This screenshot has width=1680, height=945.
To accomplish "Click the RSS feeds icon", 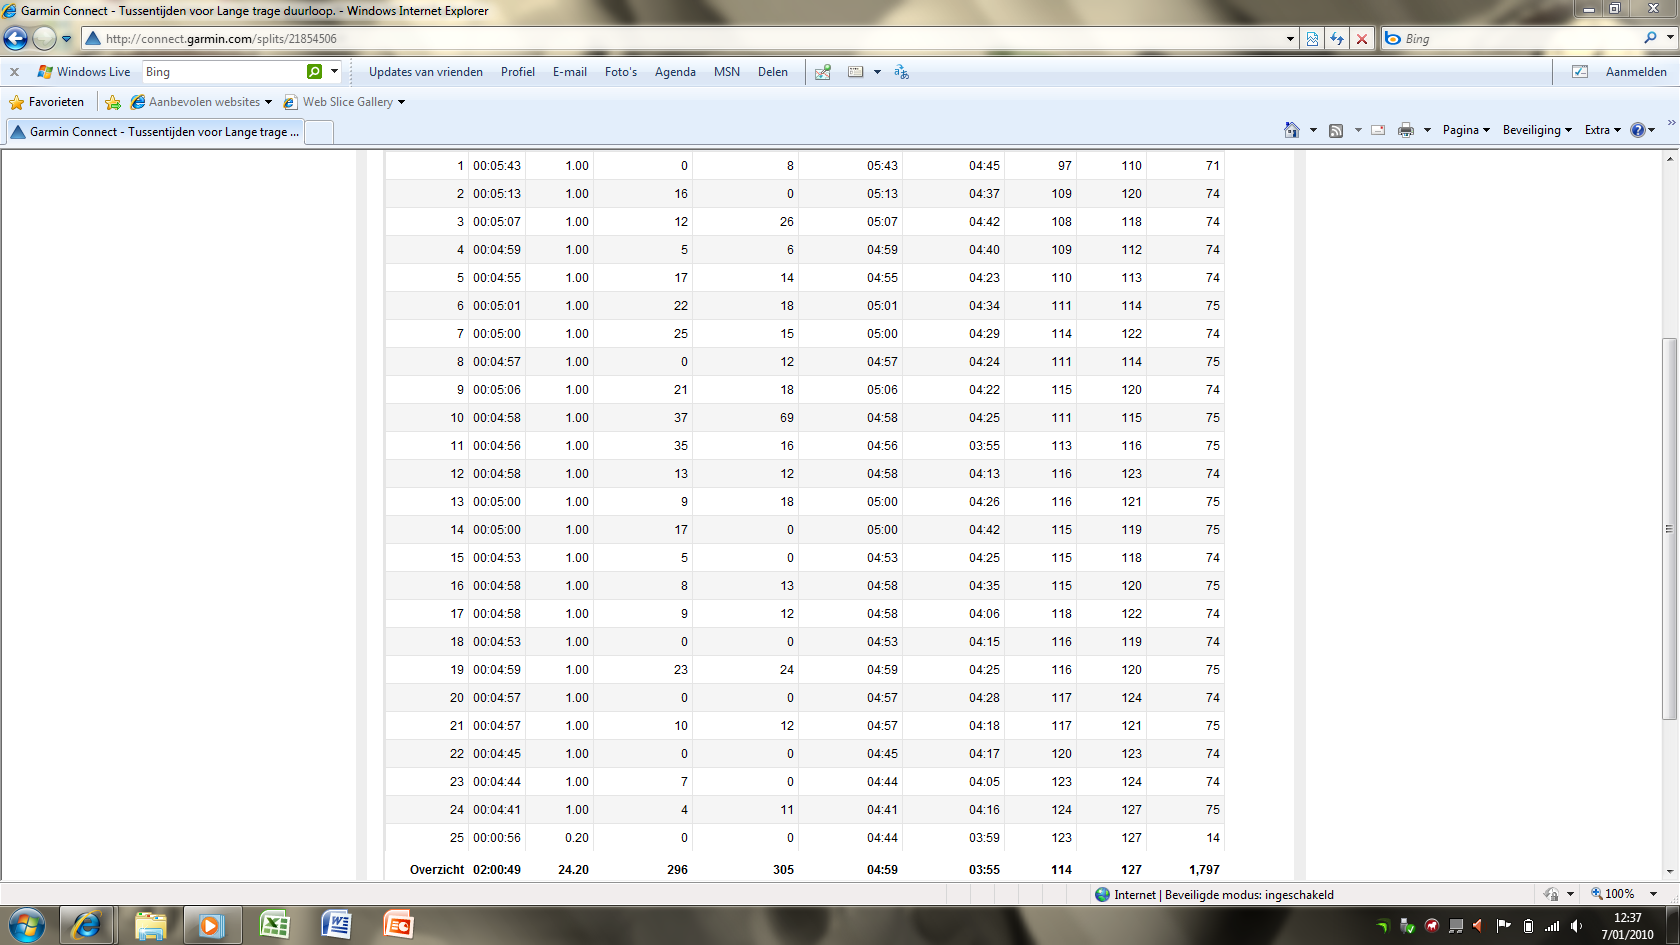I will tap(1336, 130).
